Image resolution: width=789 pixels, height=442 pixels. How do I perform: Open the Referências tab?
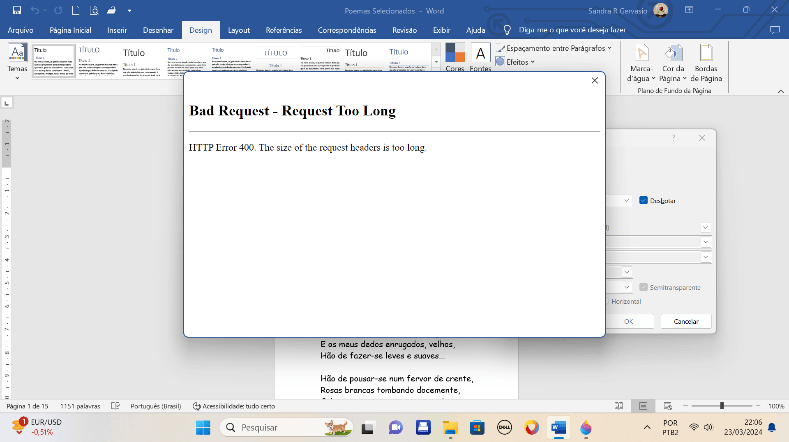(283, 30)
